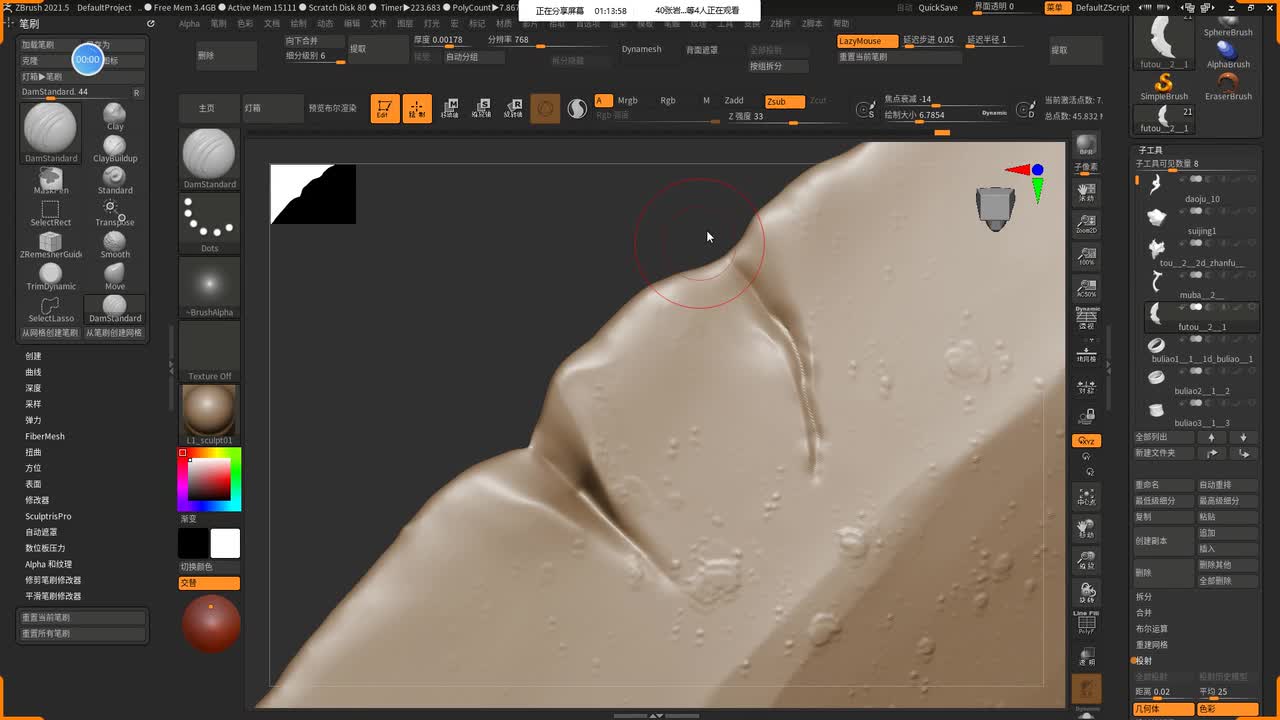
Task: Click the Zoom2D icon
Action: (x=1086, y=222)
